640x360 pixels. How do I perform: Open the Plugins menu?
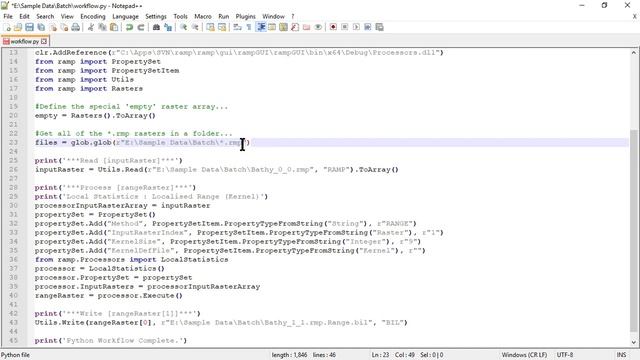(x=245, y=16)
